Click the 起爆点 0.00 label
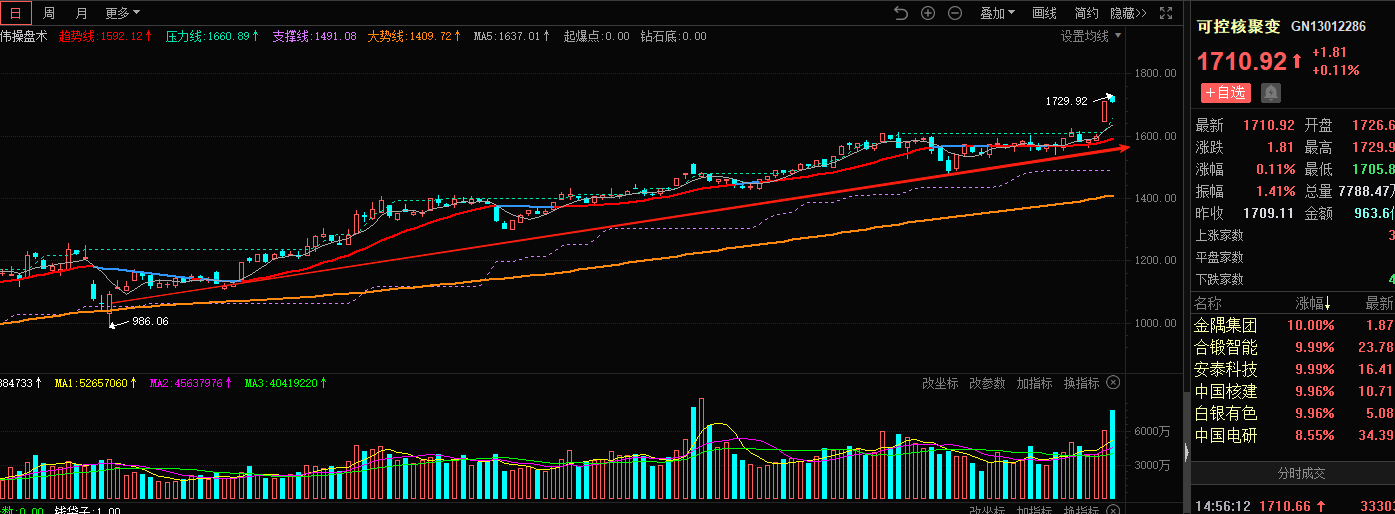1395x514 pixels. (596, 36)
